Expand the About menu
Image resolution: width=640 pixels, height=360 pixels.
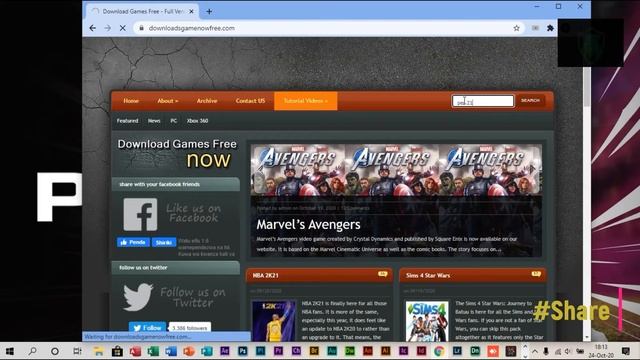[168, 101]
